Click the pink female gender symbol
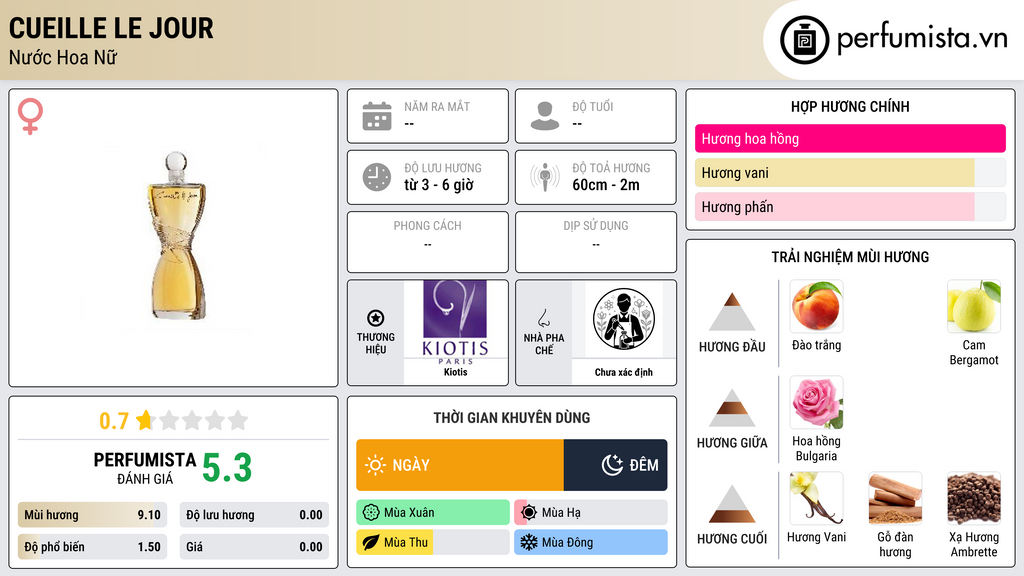This screenshot has height=576, width=1024. [x=30, y=116]
